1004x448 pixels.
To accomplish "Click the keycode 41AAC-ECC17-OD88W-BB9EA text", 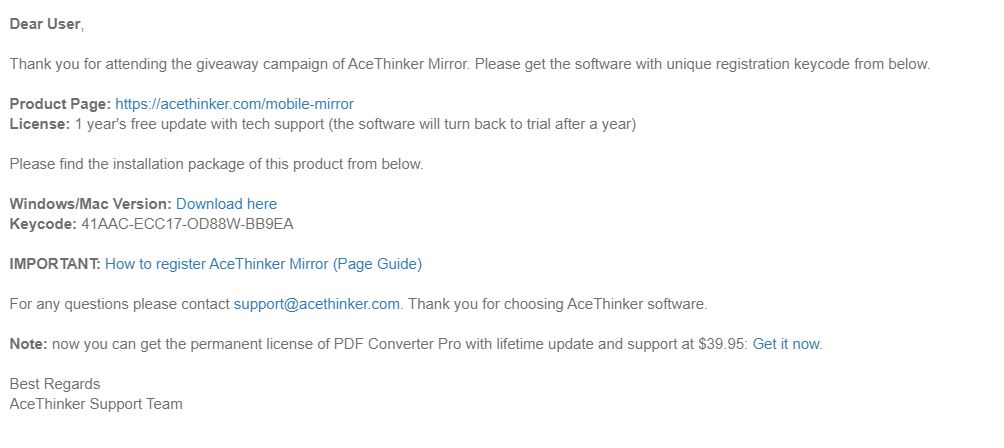I will [x=185, y=224].
